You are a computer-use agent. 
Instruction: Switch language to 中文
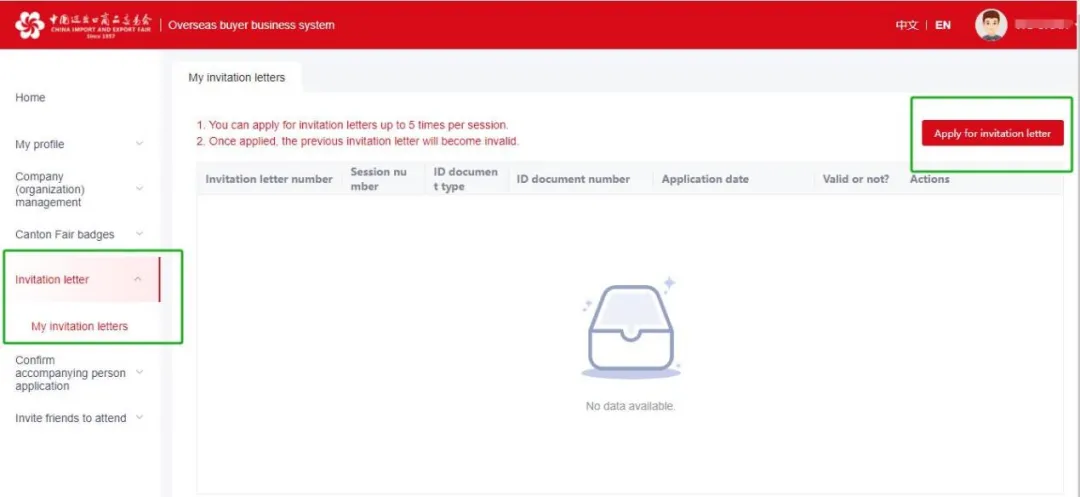[906, 25]
